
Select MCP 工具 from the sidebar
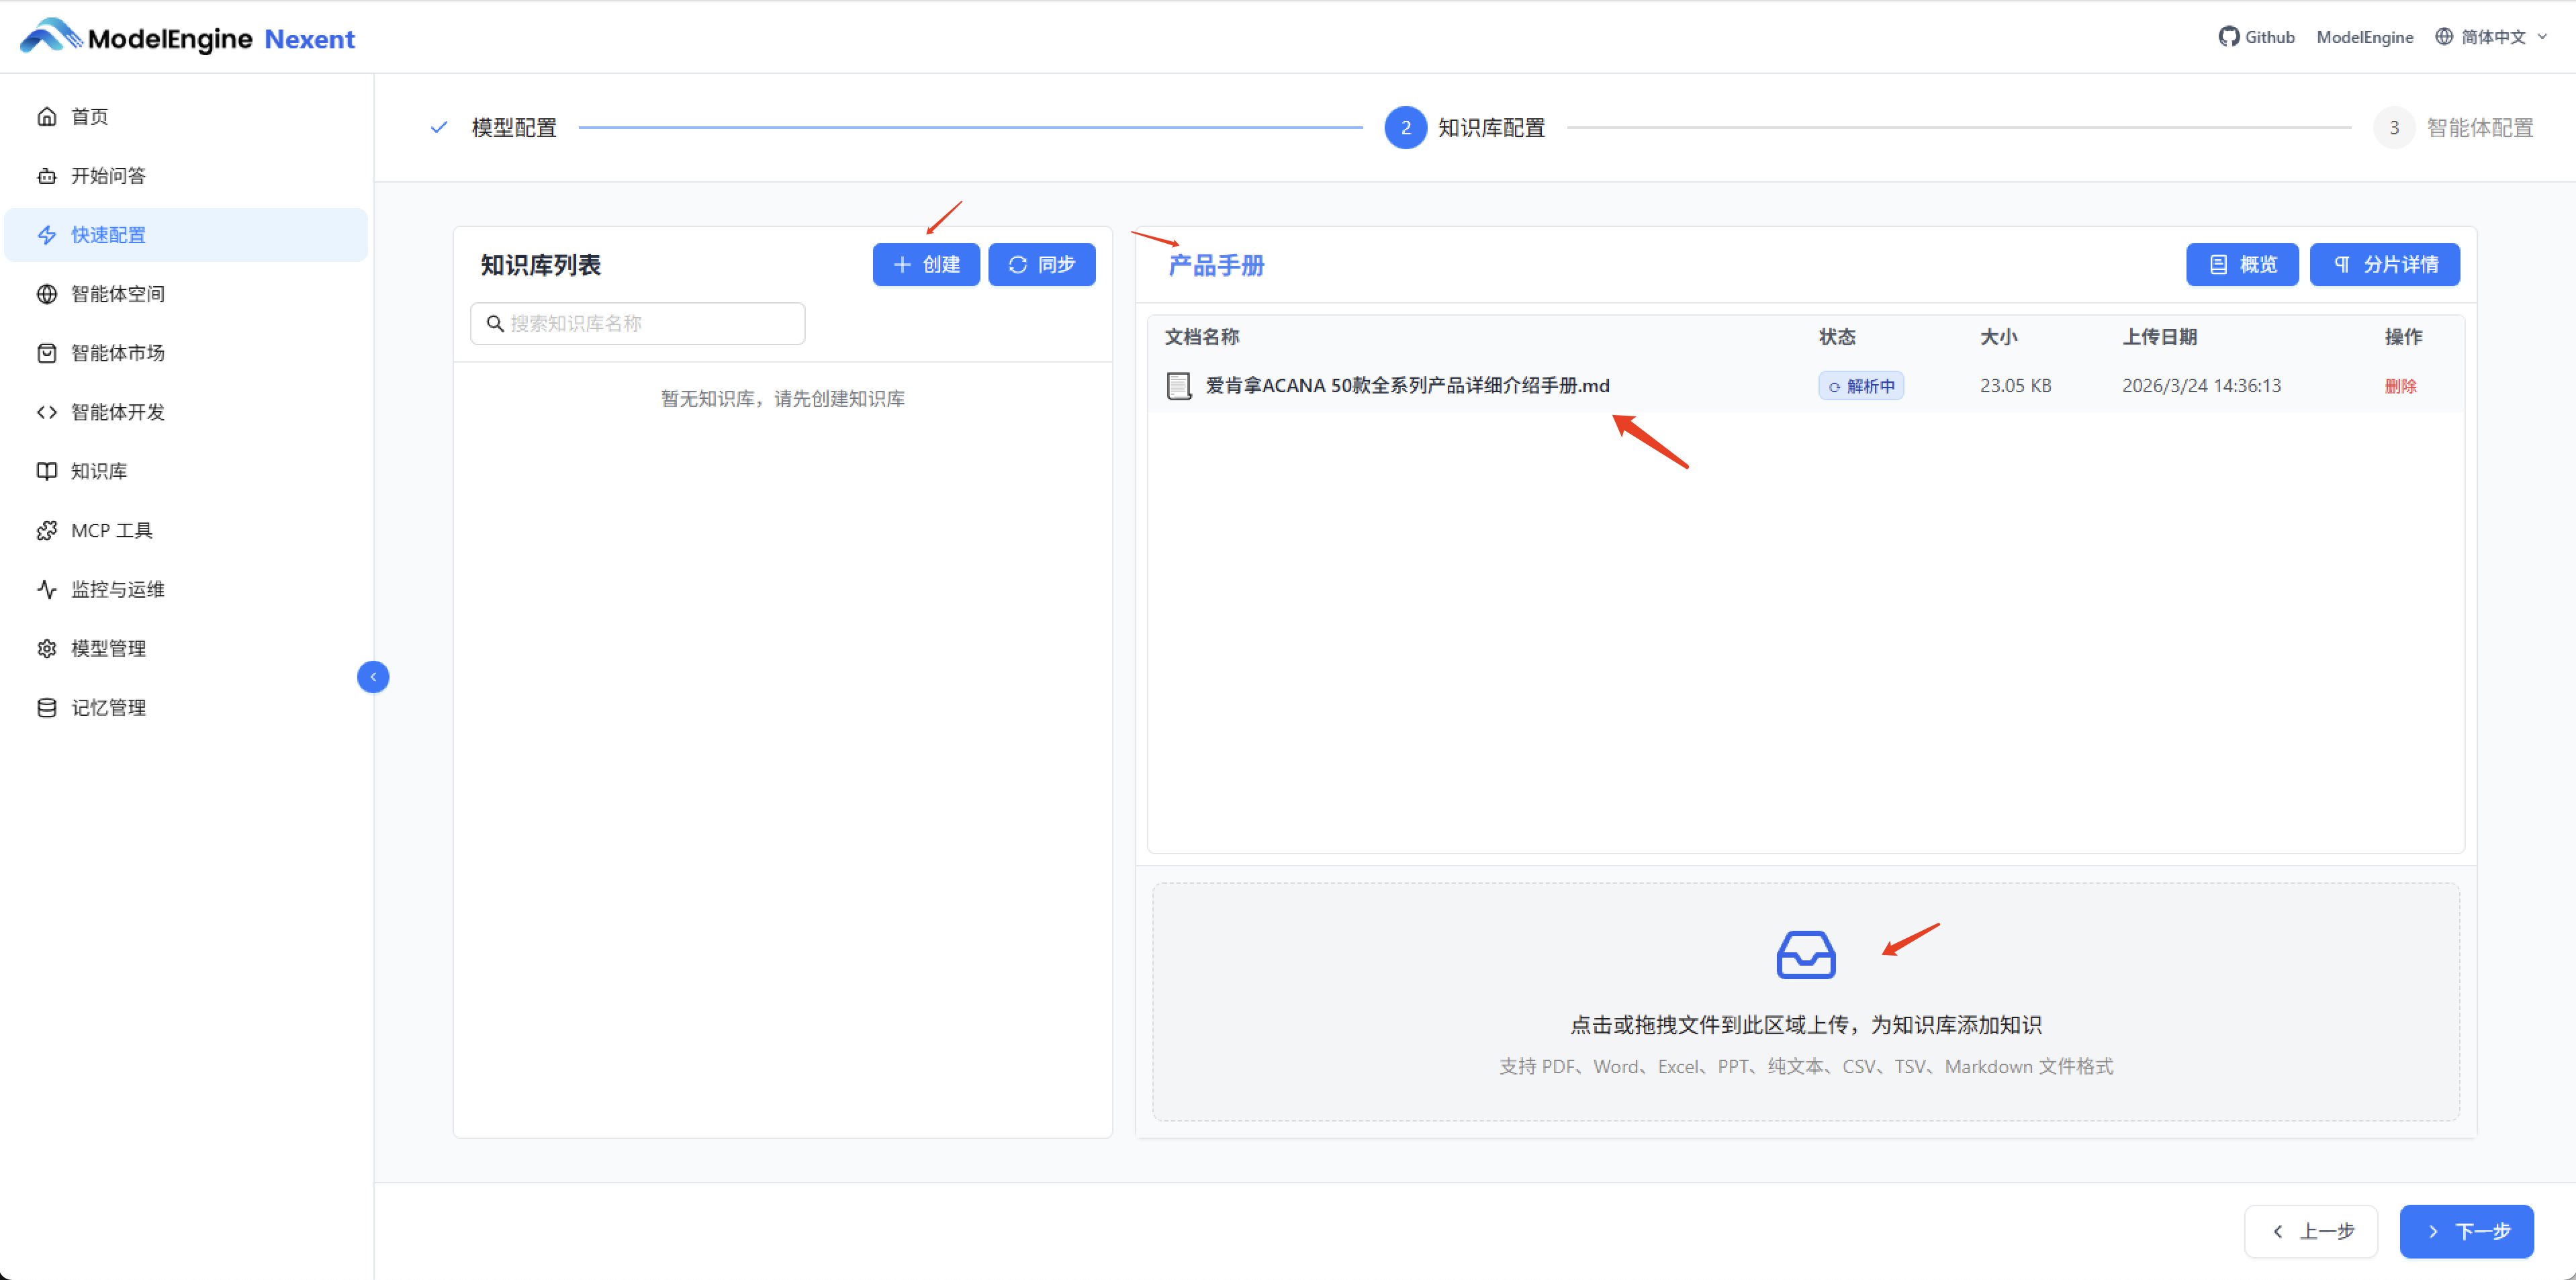(x=110, y=529)
